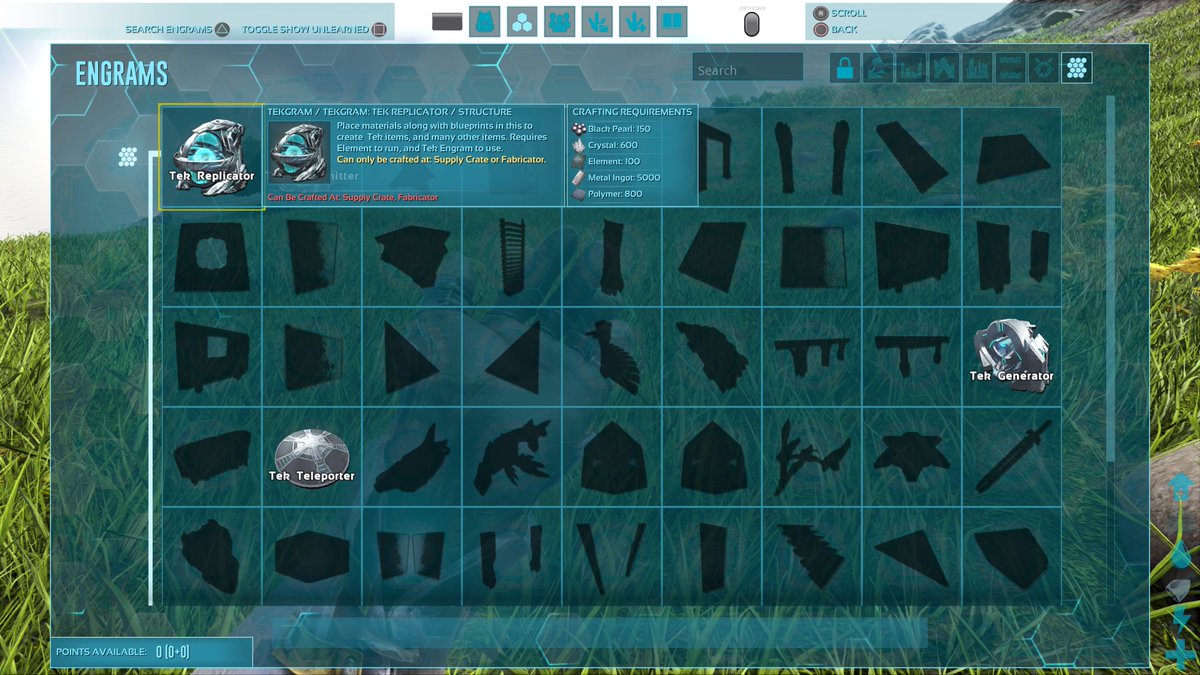This screenshot has width=1200, height=675.
Task: Click the horned circle filter icon
Action: pos(1044,68)
